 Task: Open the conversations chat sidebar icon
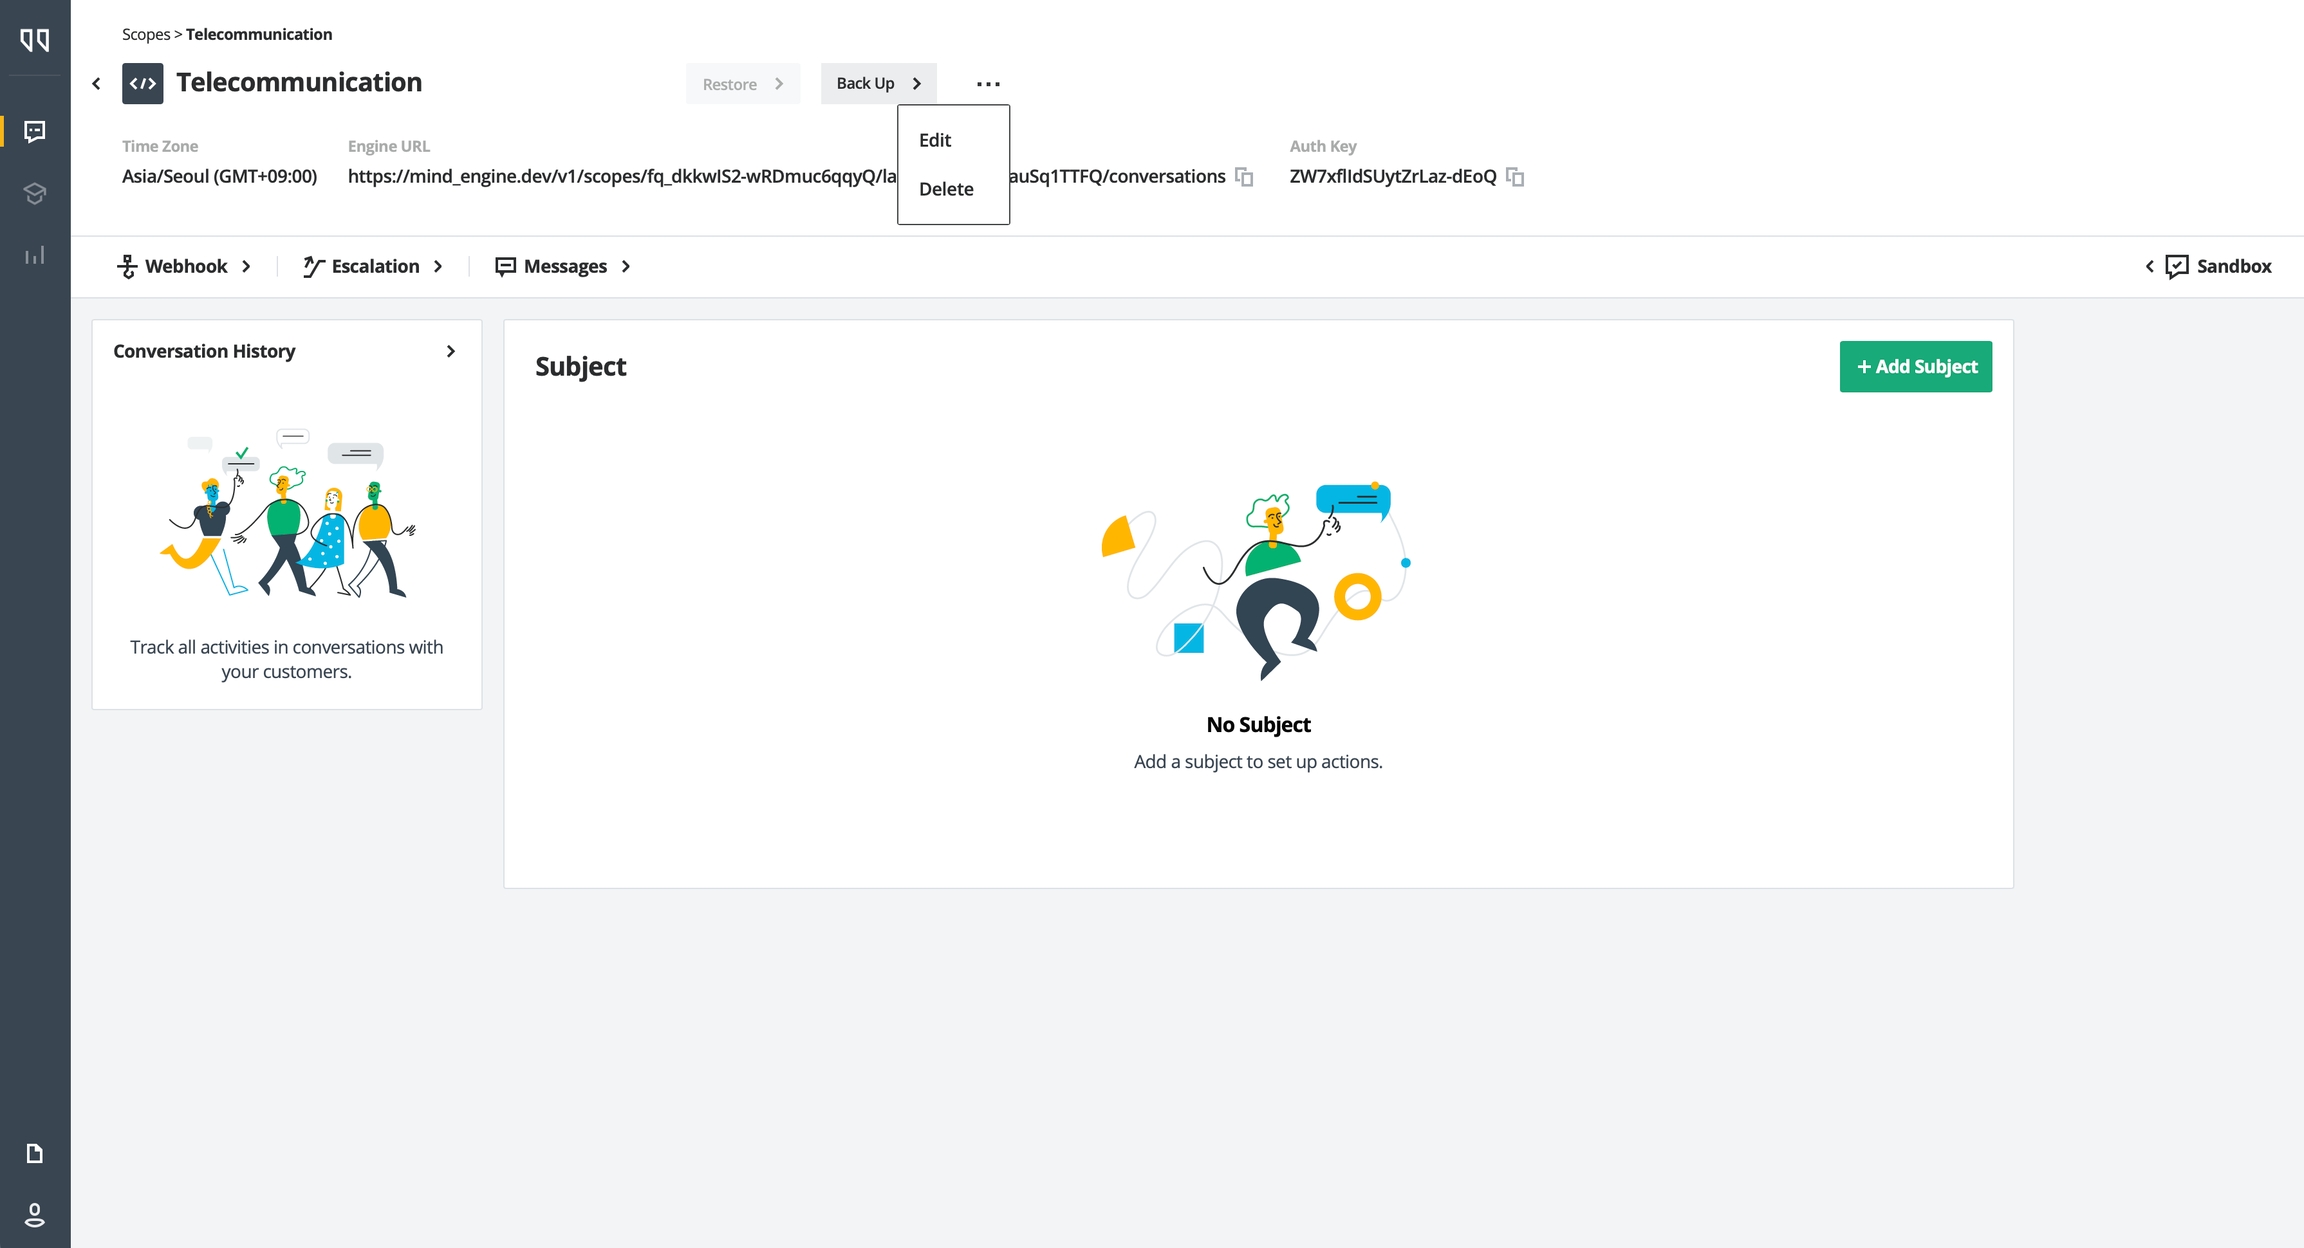[x=35, y=131]
